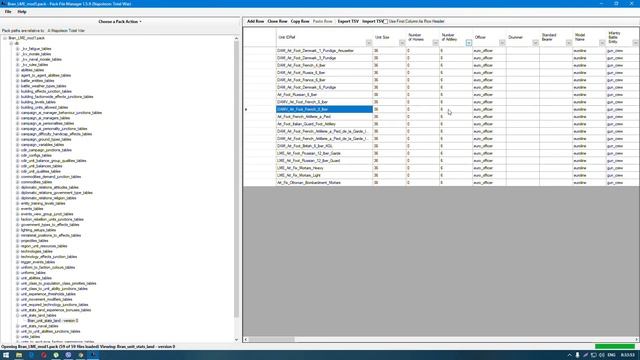Viewport: 640px width, 360px height.
Task: Open the Number of Horses column filter dropdown
Action: coord(436,43)
